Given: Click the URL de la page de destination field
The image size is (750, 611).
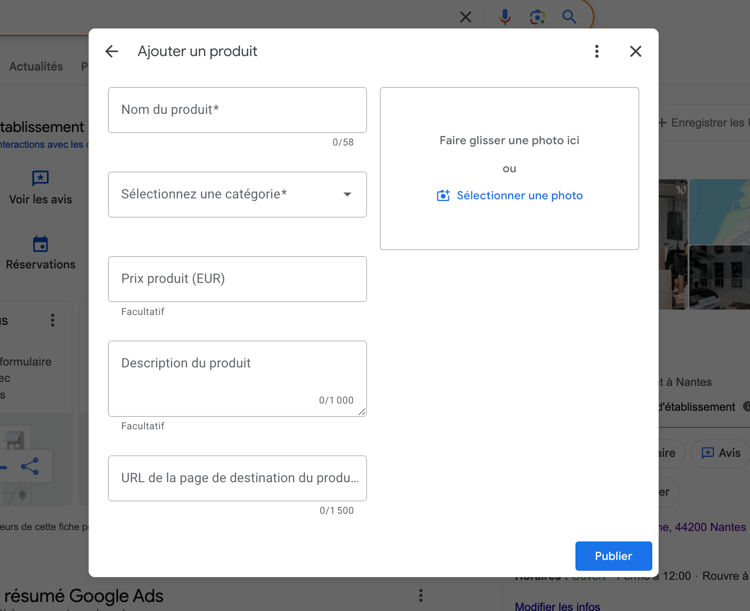Looking at the screenshot, I should click(237, 478).
